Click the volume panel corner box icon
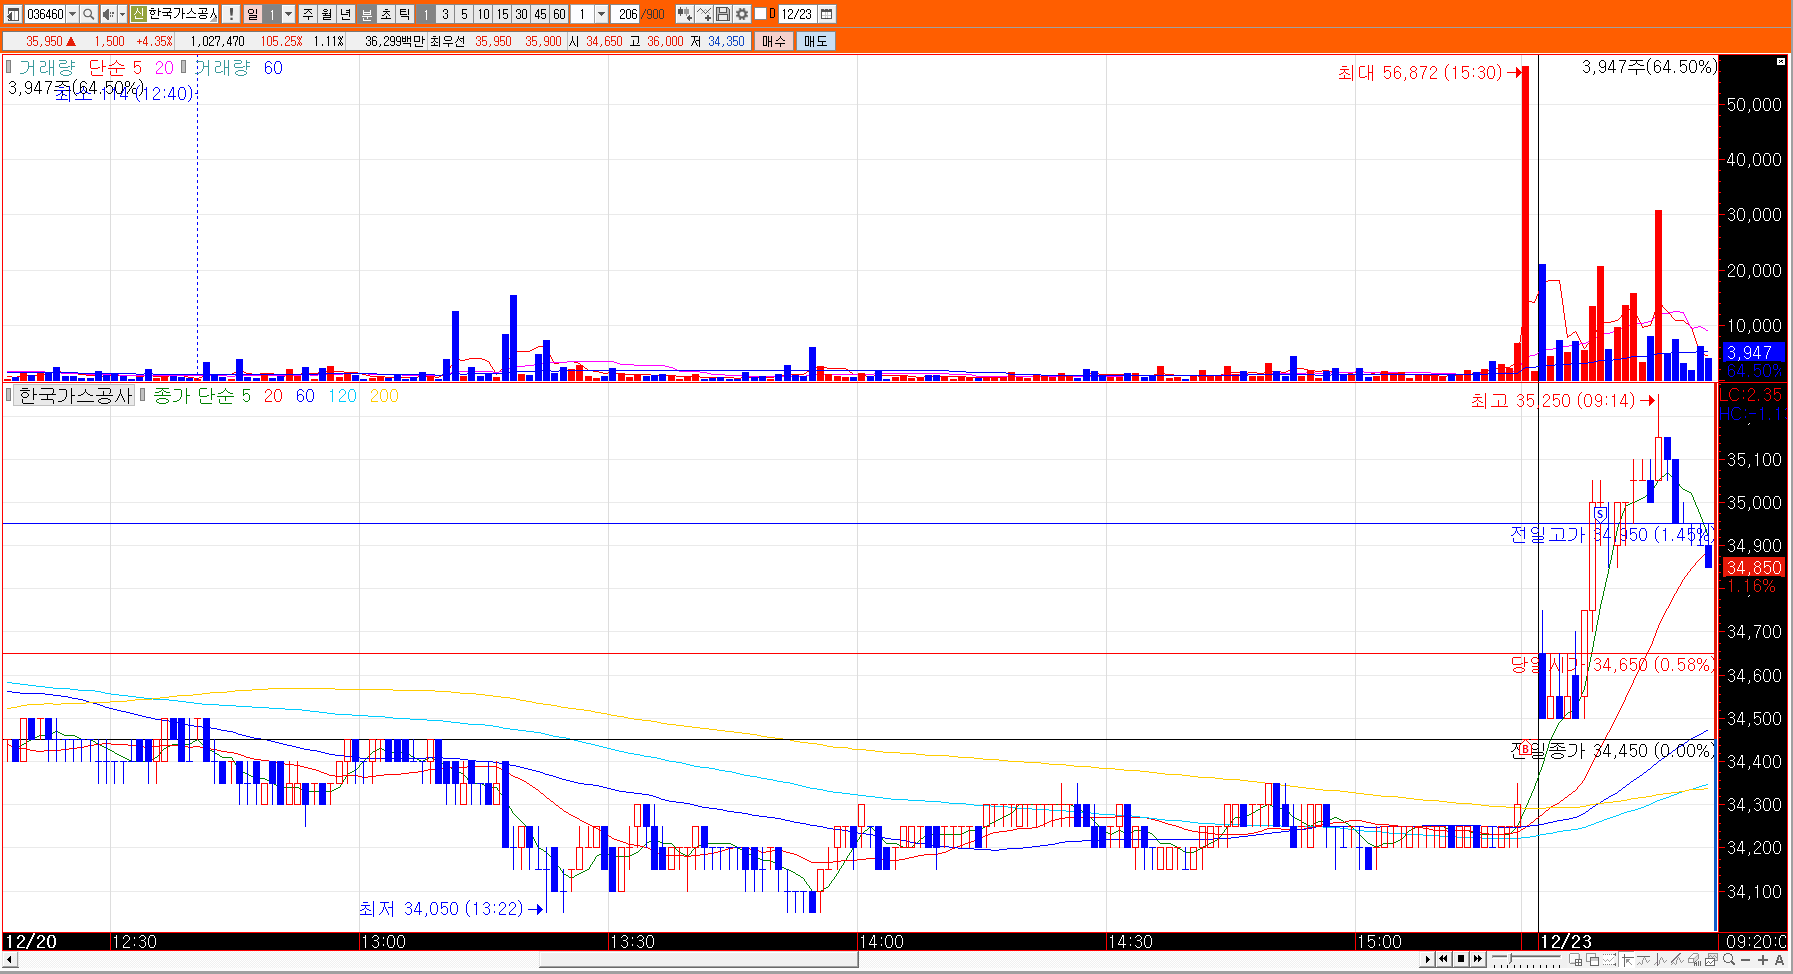The width and height of the screenshot is (1793, 974). tap(1781, 62)
